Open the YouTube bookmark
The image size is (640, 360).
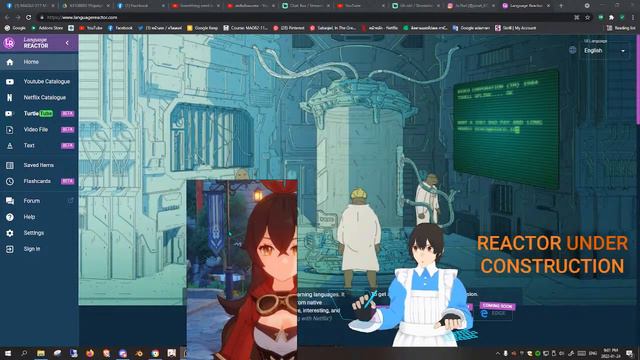pos(91,28)
